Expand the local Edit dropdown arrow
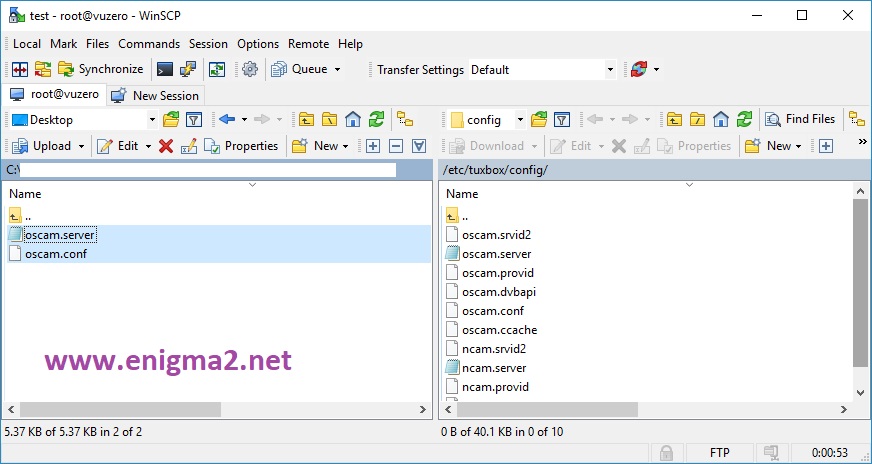Viewport: 872px width, 464px height. 148,146
